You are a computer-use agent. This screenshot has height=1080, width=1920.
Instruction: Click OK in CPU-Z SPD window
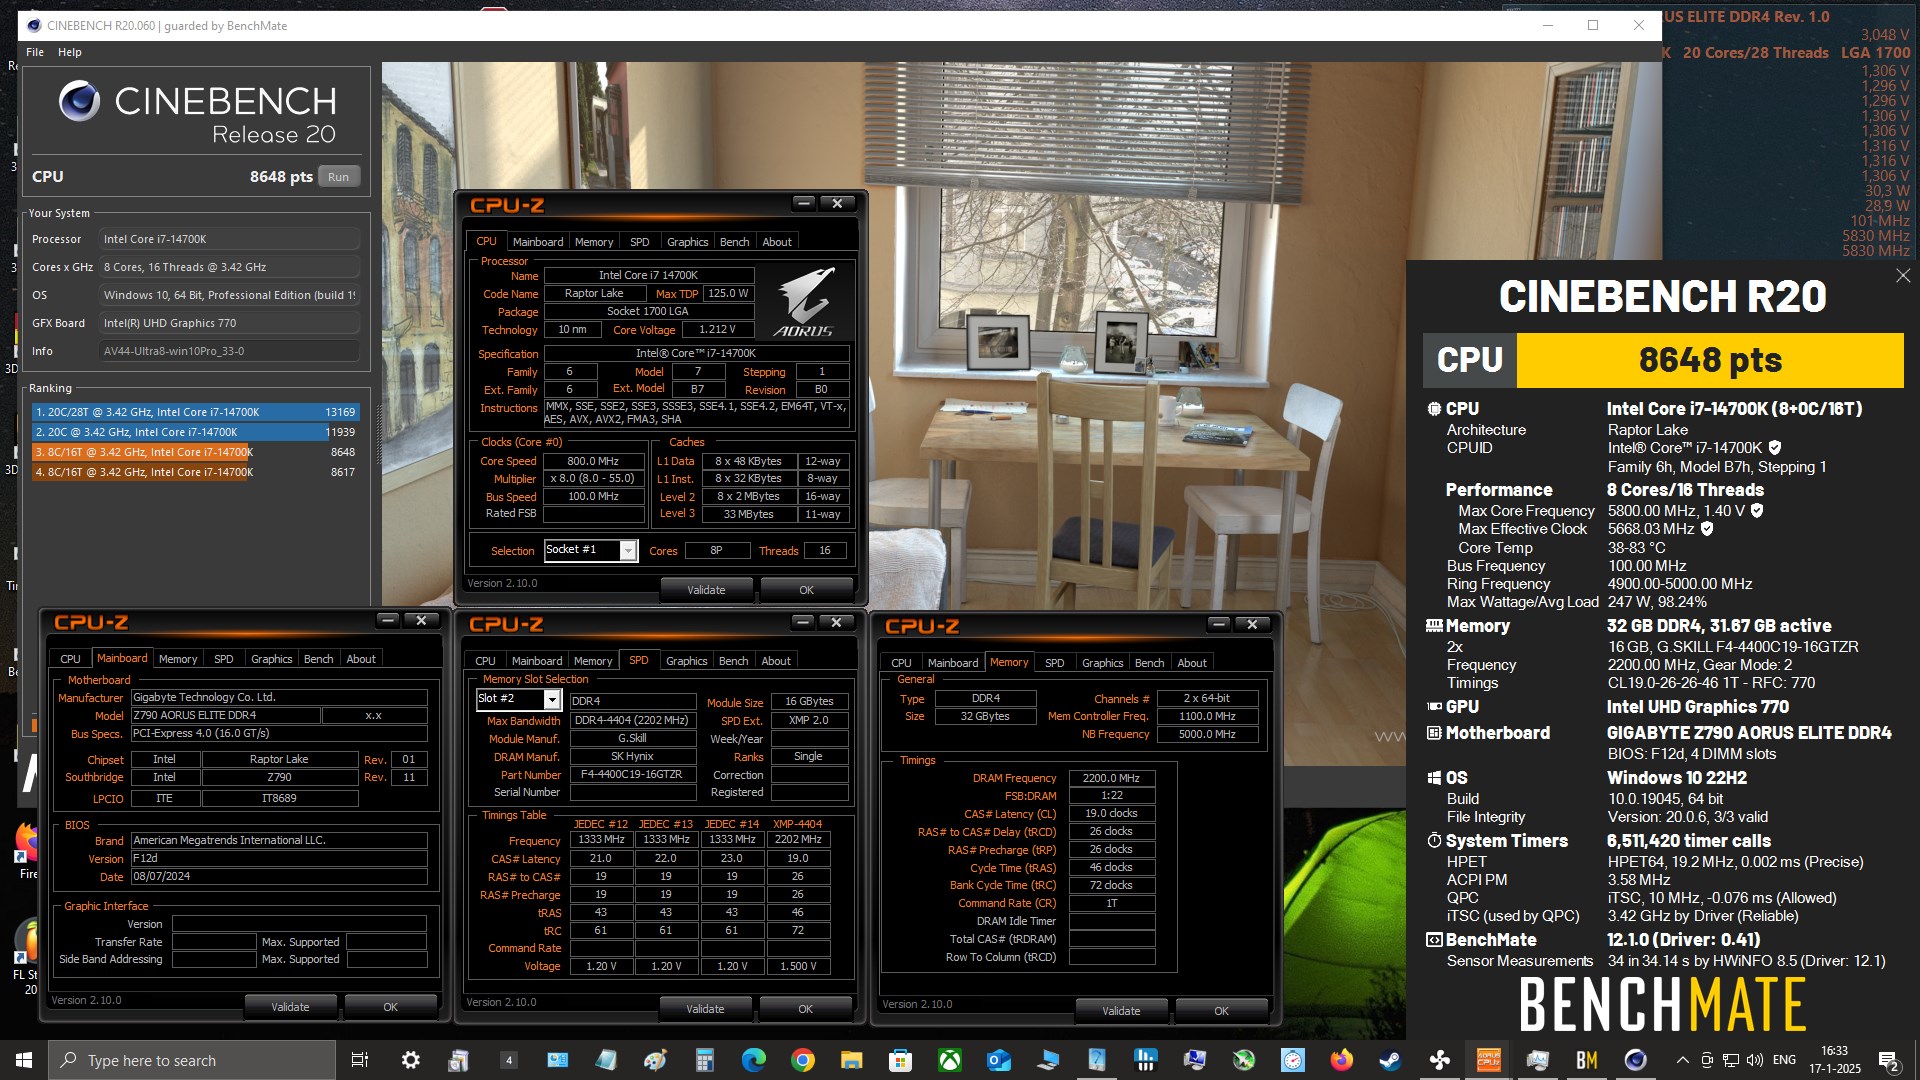(805, 1009)
